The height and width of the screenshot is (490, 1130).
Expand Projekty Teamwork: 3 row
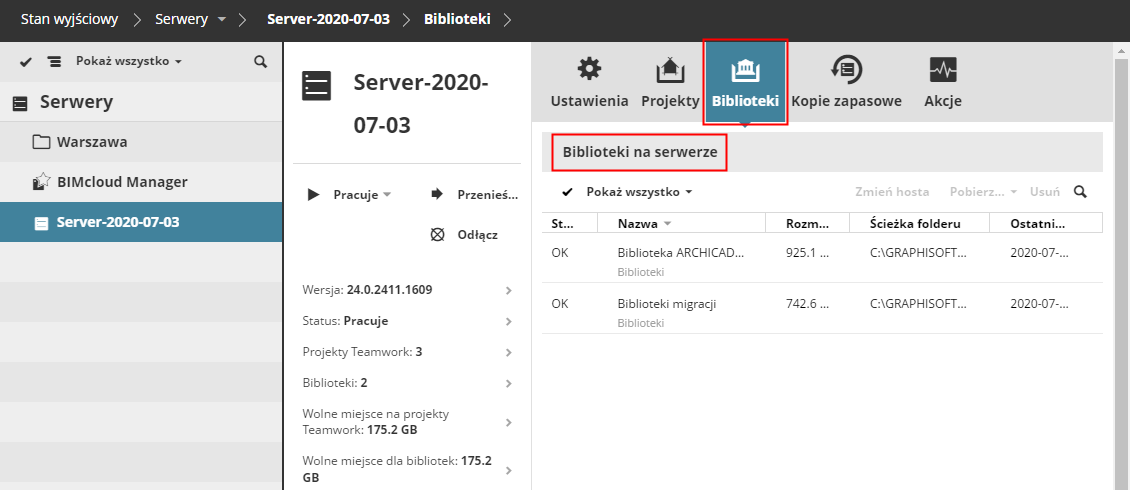[x=409, y=352]
